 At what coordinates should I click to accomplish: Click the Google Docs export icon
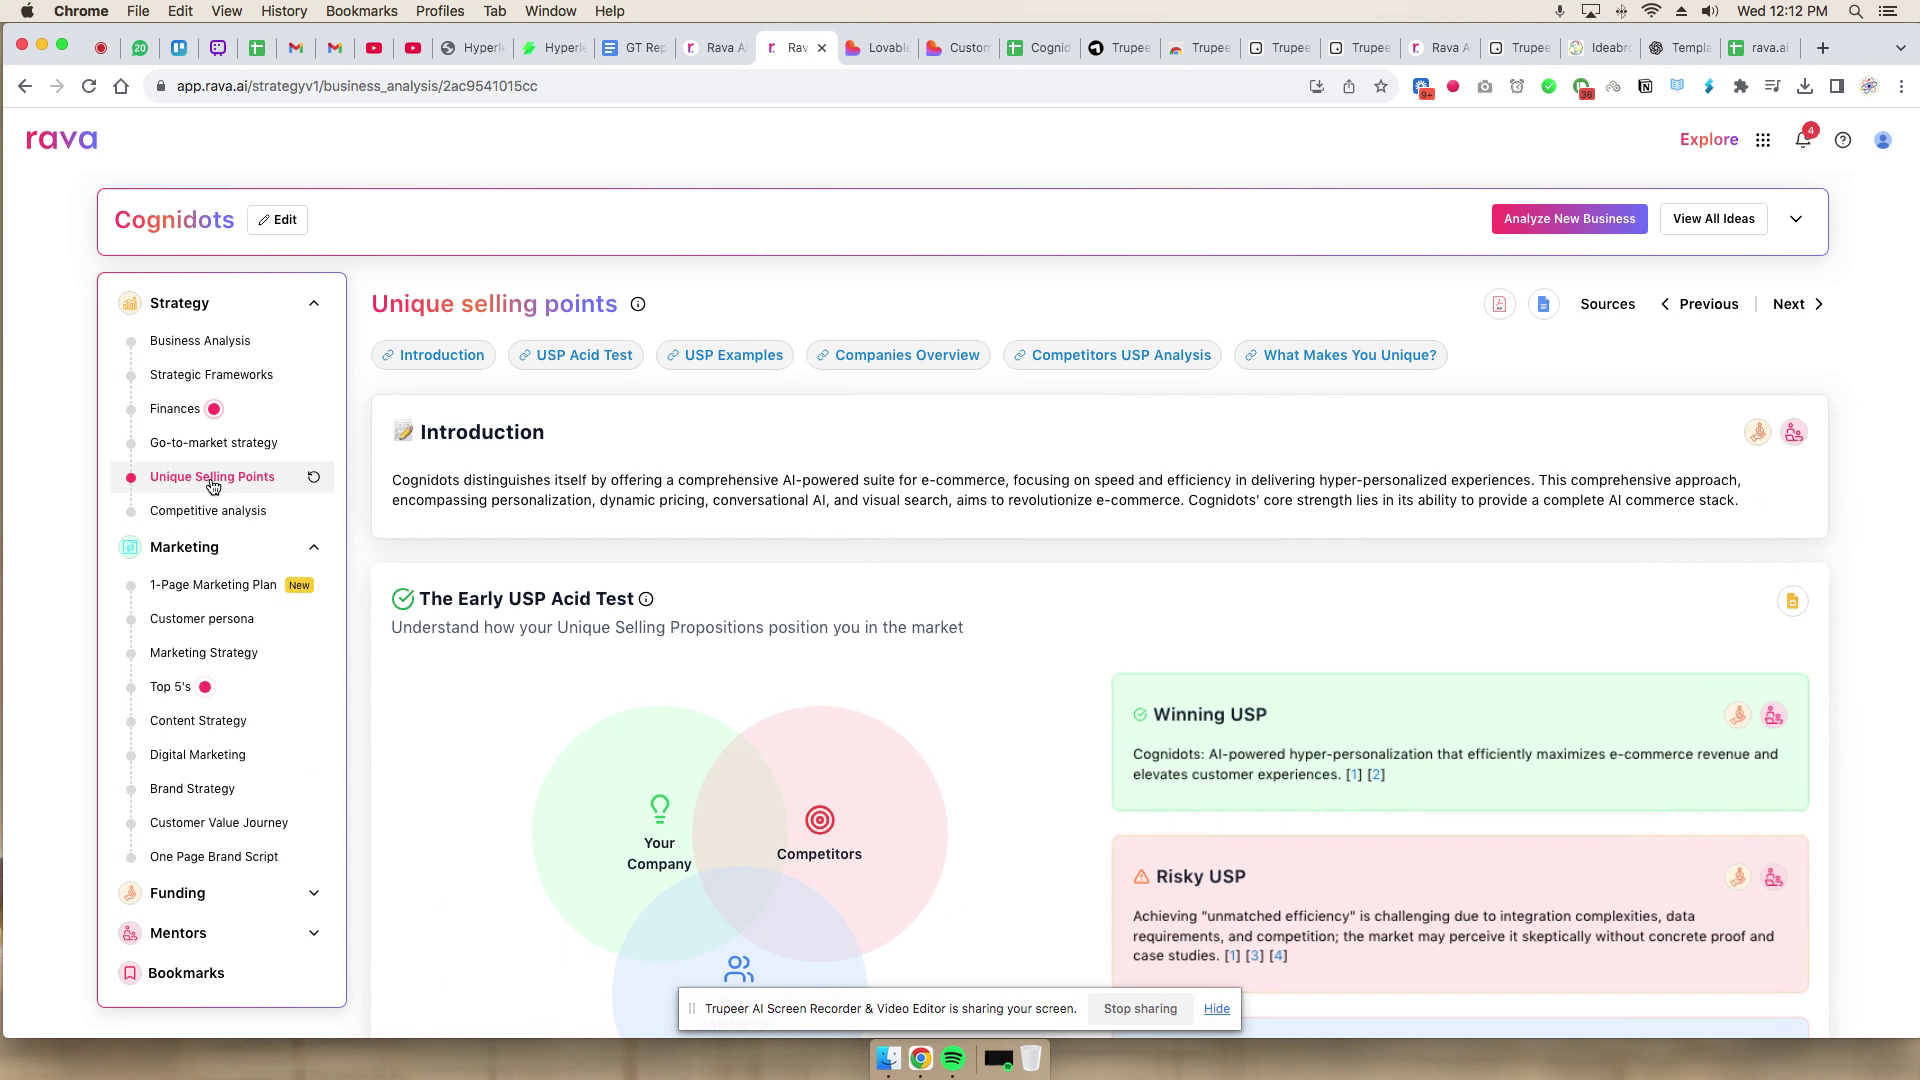click(1544, 304)
